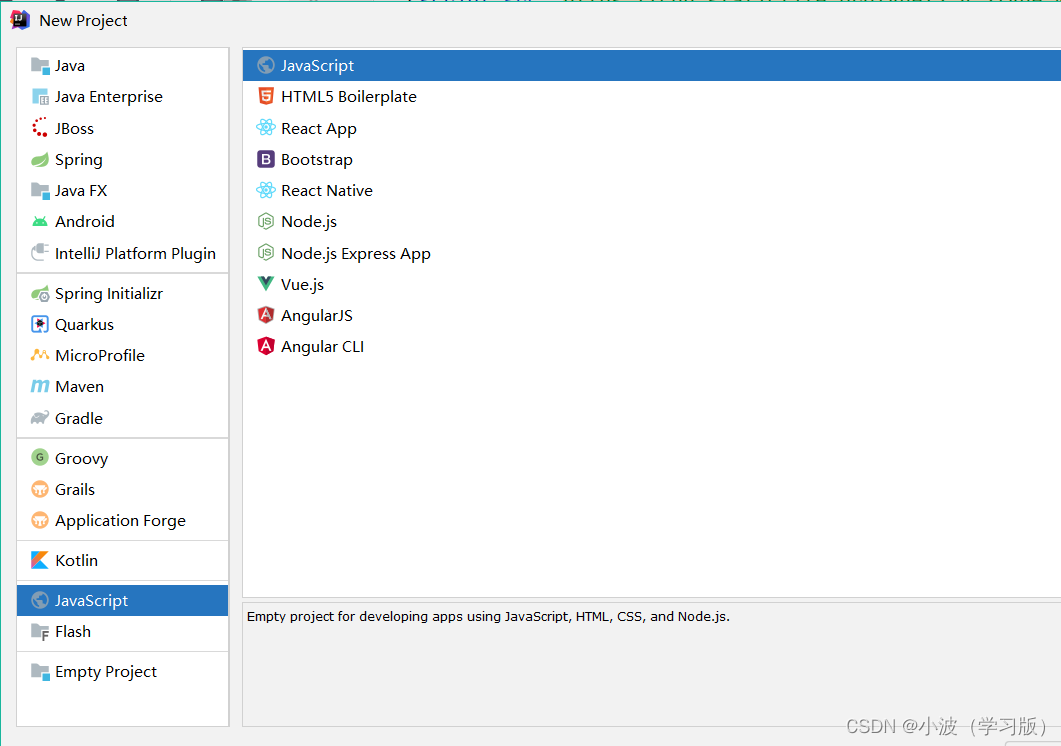The height and width of the screenshot is (746, 1061).
Task: Select Node.js Express App label
Action: (x=356, y=254)
